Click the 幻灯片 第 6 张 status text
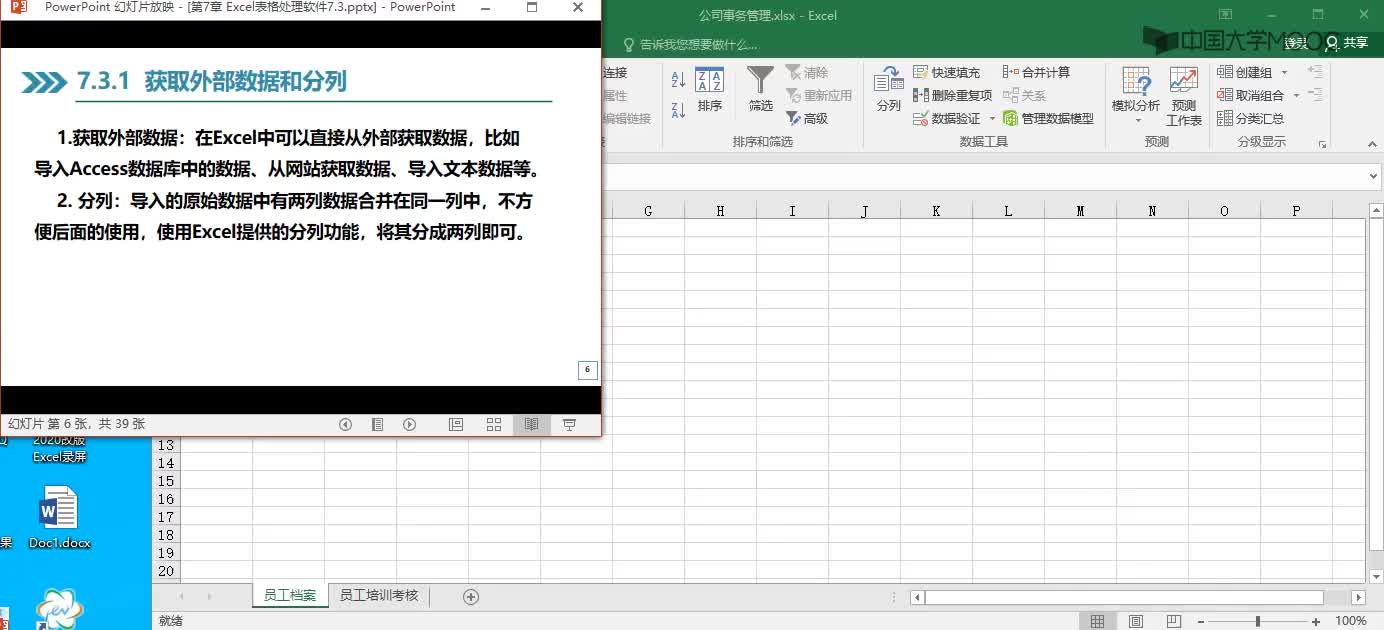The height and width of the screenshot is (630, 1384). [77, 424]
